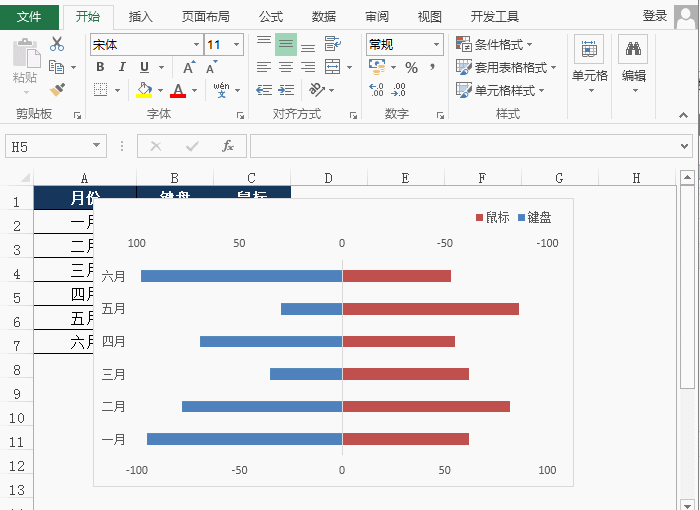Collapse the ribbon arrow
This screenshot has width=700, height=510.
683,115
